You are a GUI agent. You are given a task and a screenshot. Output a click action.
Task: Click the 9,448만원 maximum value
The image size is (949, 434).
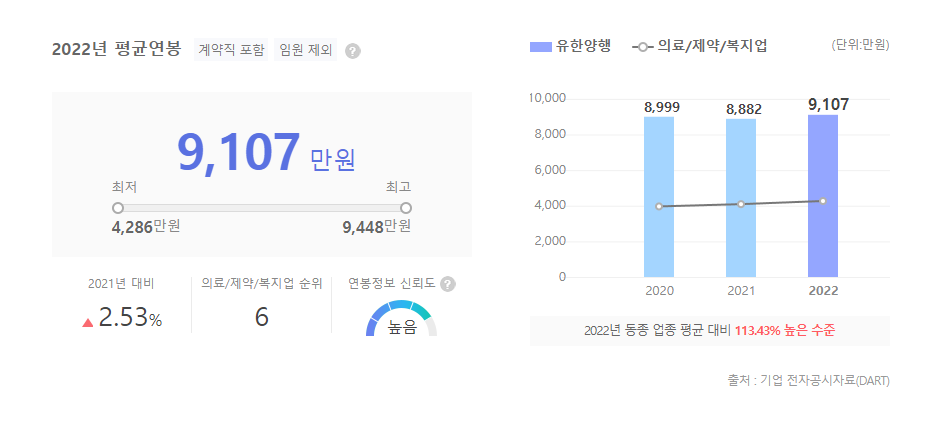(377, 227)
